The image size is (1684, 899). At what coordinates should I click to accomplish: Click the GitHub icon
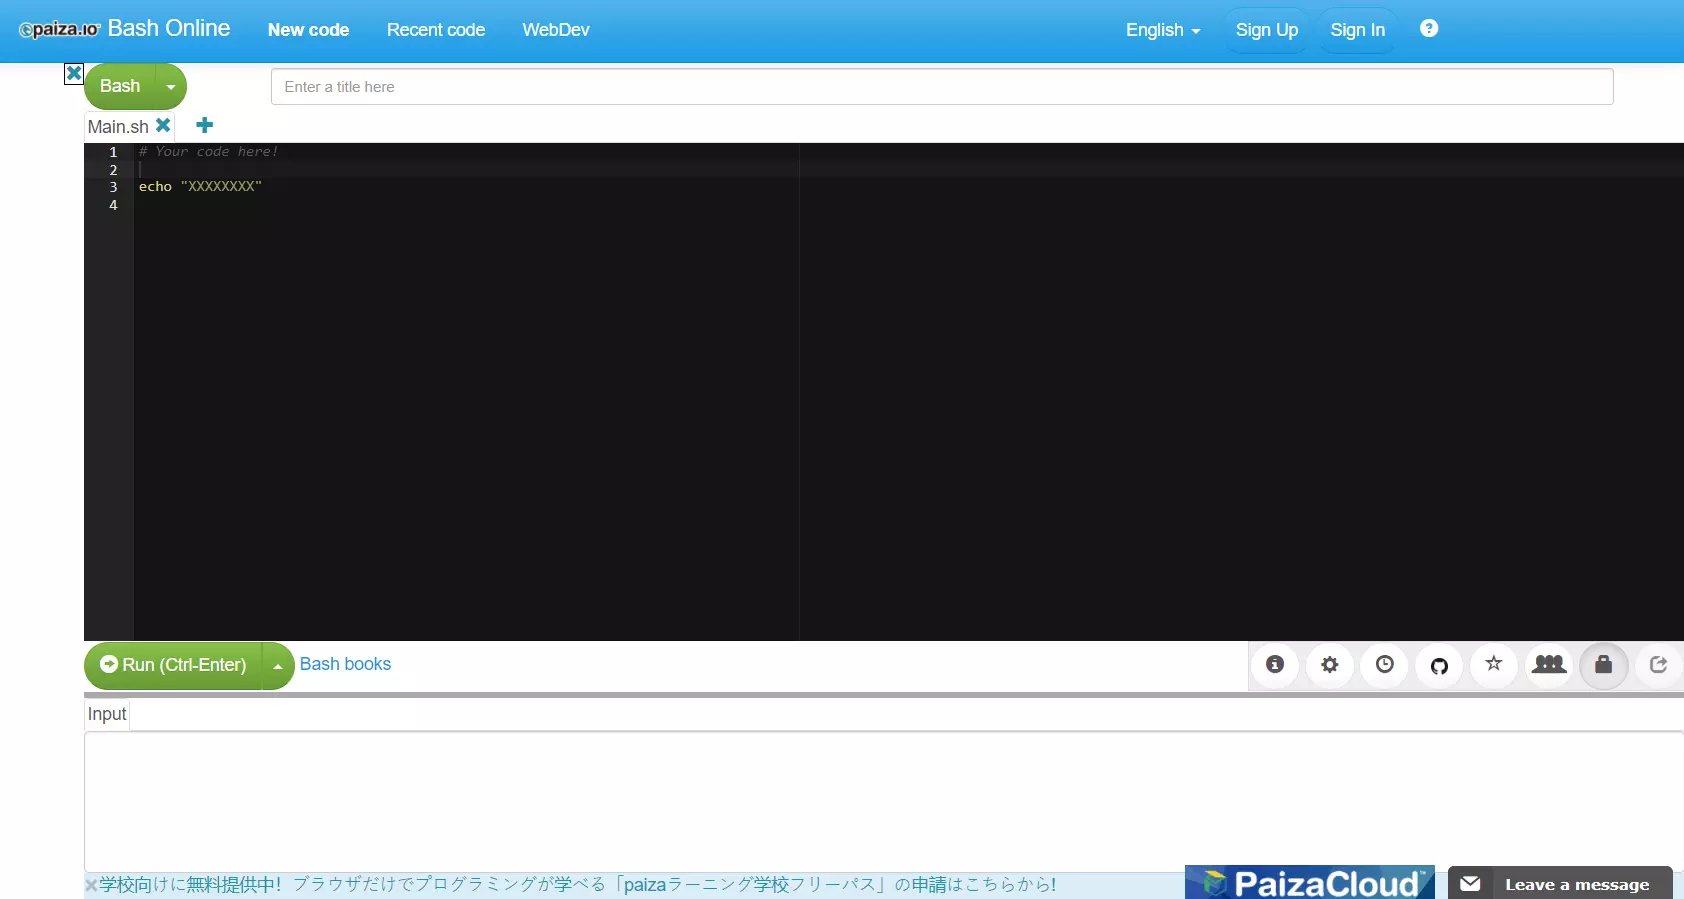1440,665
